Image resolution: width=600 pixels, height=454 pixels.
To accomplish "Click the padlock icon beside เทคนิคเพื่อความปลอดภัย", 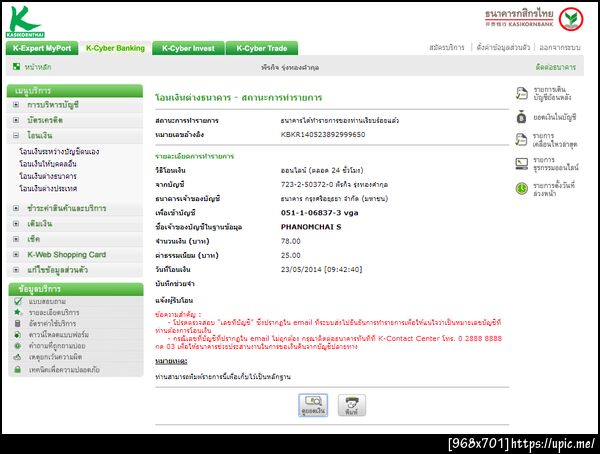I will 17,369.
